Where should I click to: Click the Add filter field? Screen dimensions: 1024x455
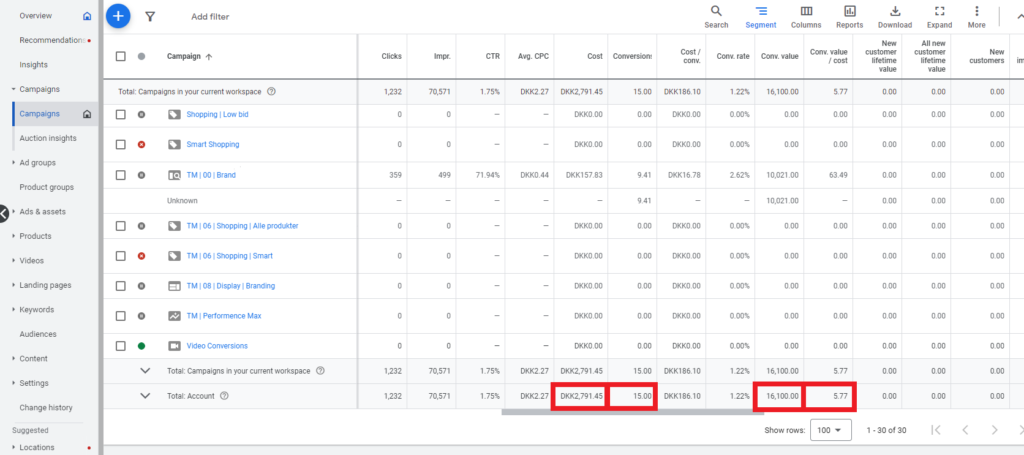pyautogui.click(x=210, y=17)
